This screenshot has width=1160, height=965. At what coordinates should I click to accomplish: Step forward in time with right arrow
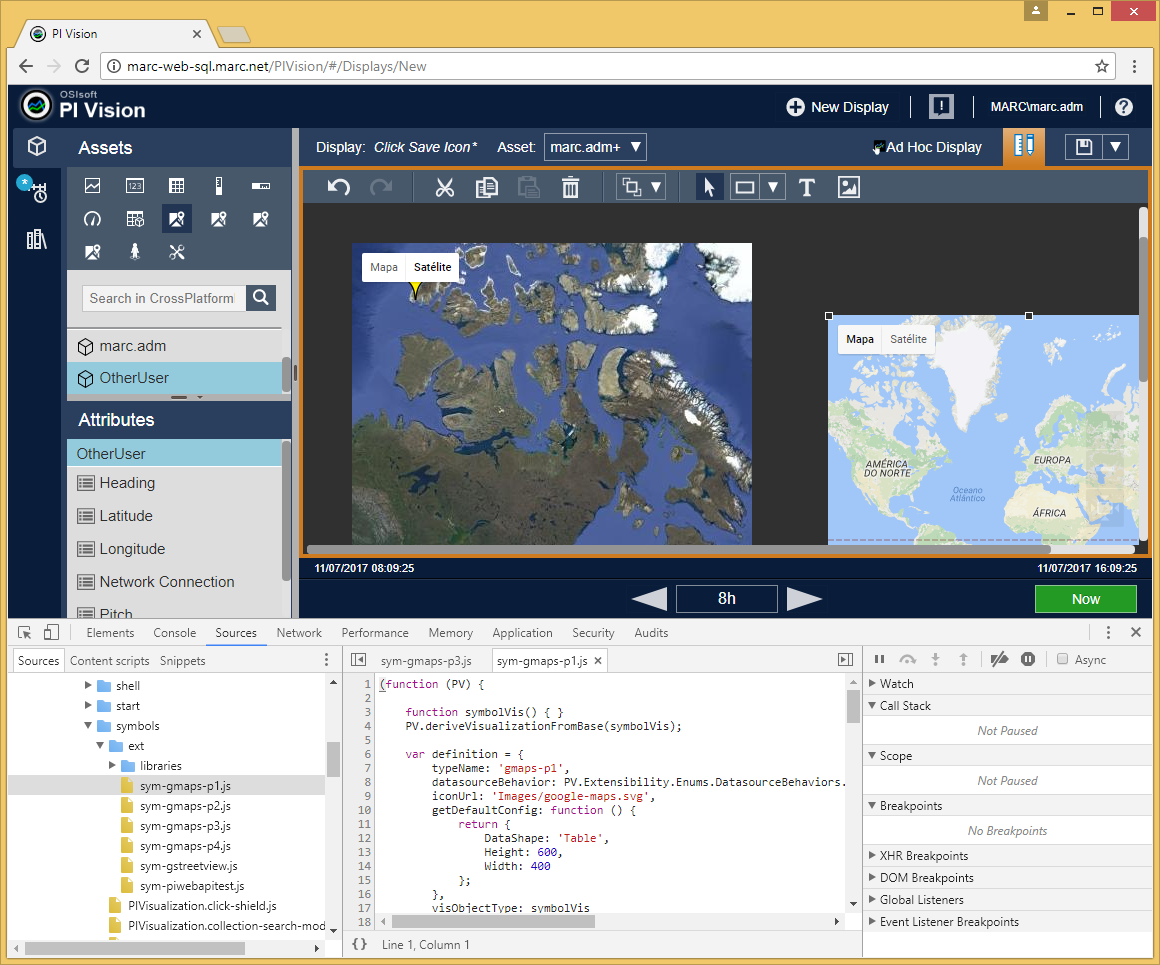point(804,599)
